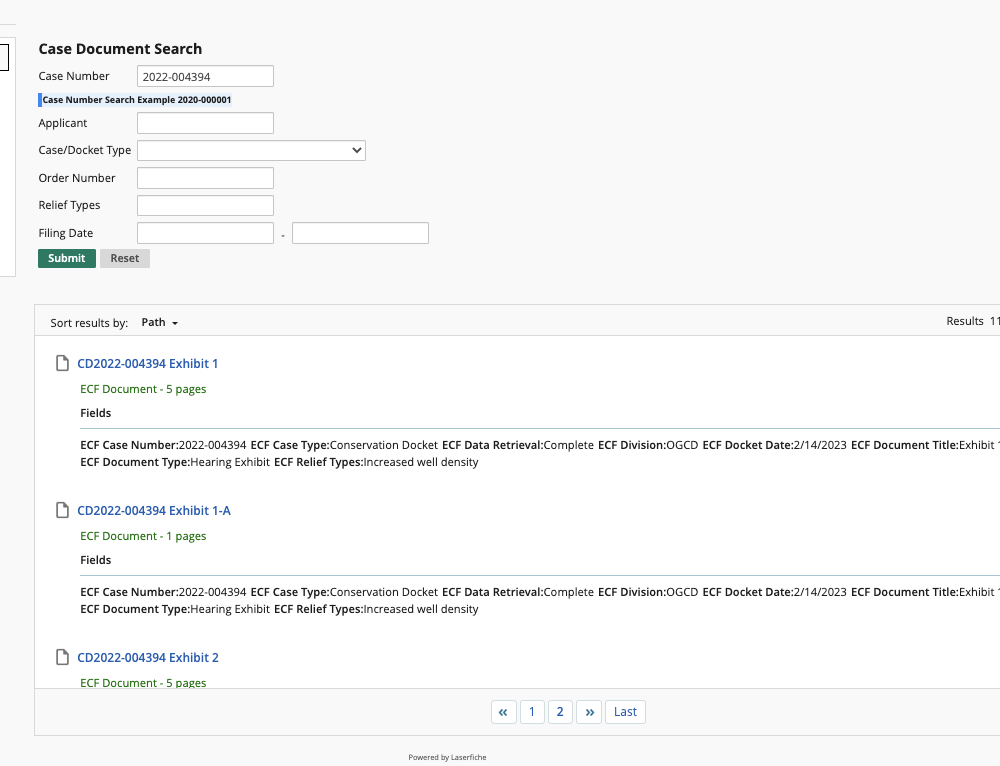Click document icon beside CD2022-004394 Exhibit 2
This screenshot has width=1000, height=766.
pyautogui.click(x=62, y=657)
